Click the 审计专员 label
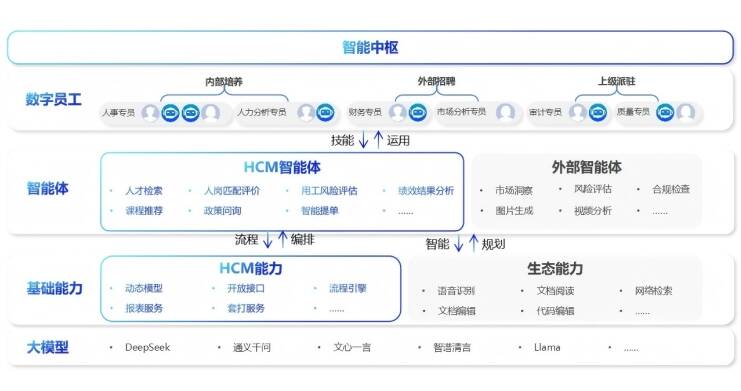 pyautogui.click(x=545, y=112)
